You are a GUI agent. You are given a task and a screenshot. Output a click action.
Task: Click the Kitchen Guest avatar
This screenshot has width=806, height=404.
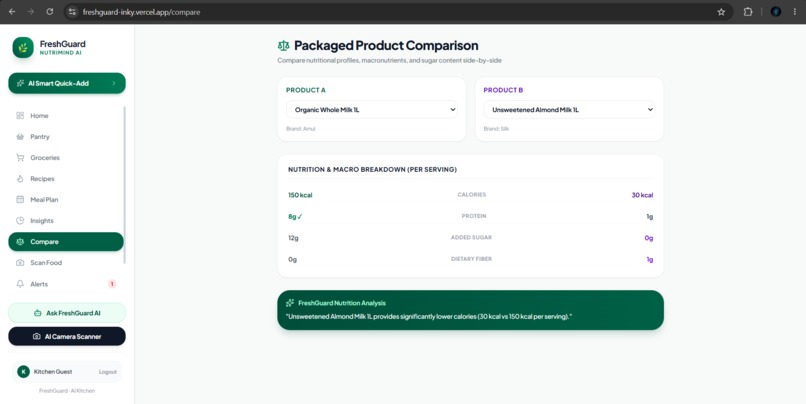point(23,372)
